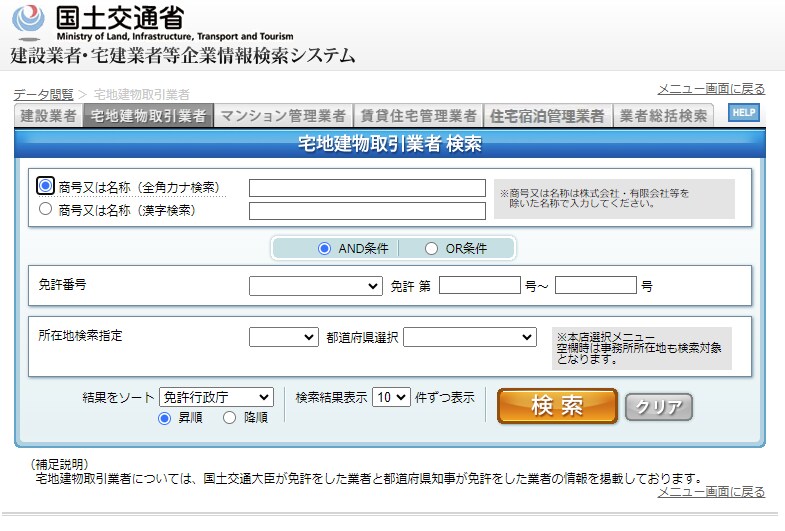Follow the bottom メニュー画面に戻る link
The height and width of the screenshot is (531, 785).
click(711, 492)
